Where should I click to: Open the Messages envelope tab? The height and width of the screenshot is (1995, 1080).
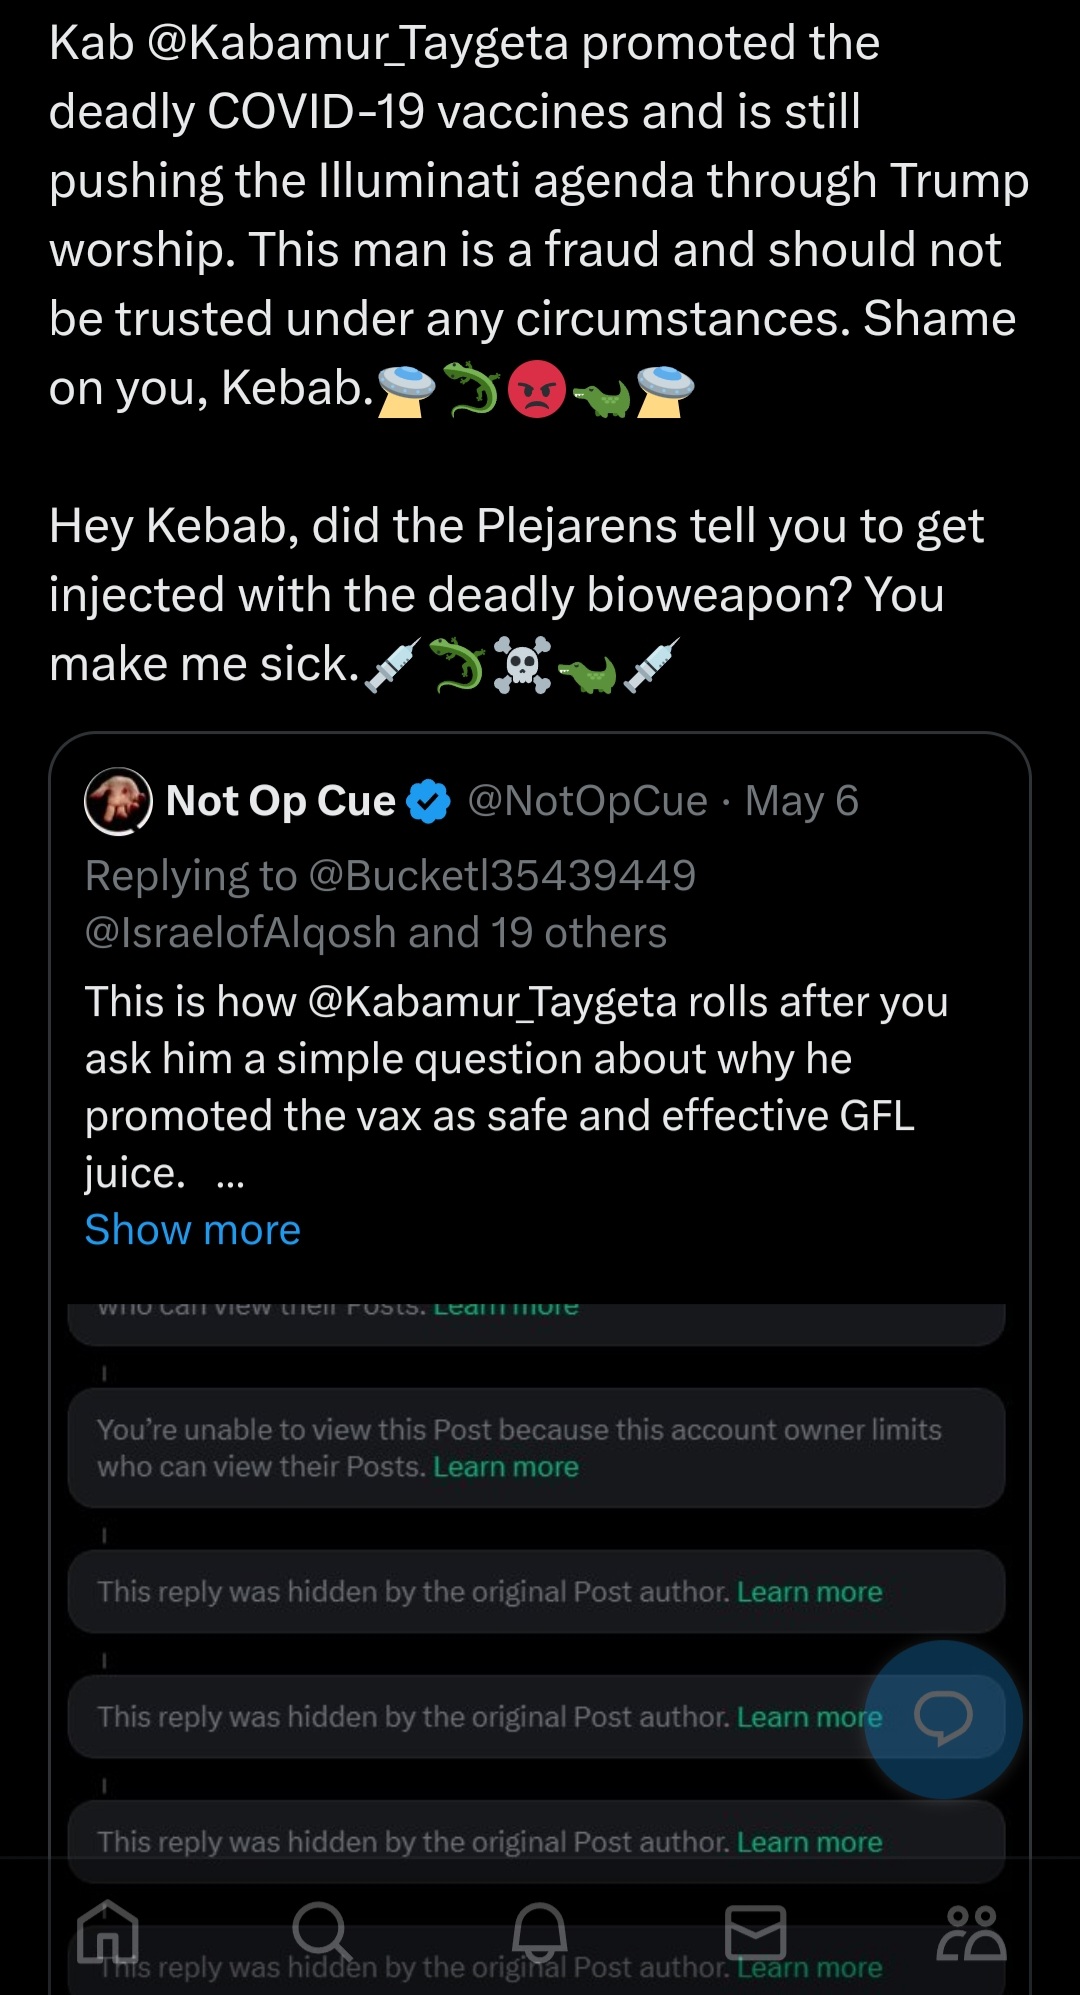(x=755, y=1932)
